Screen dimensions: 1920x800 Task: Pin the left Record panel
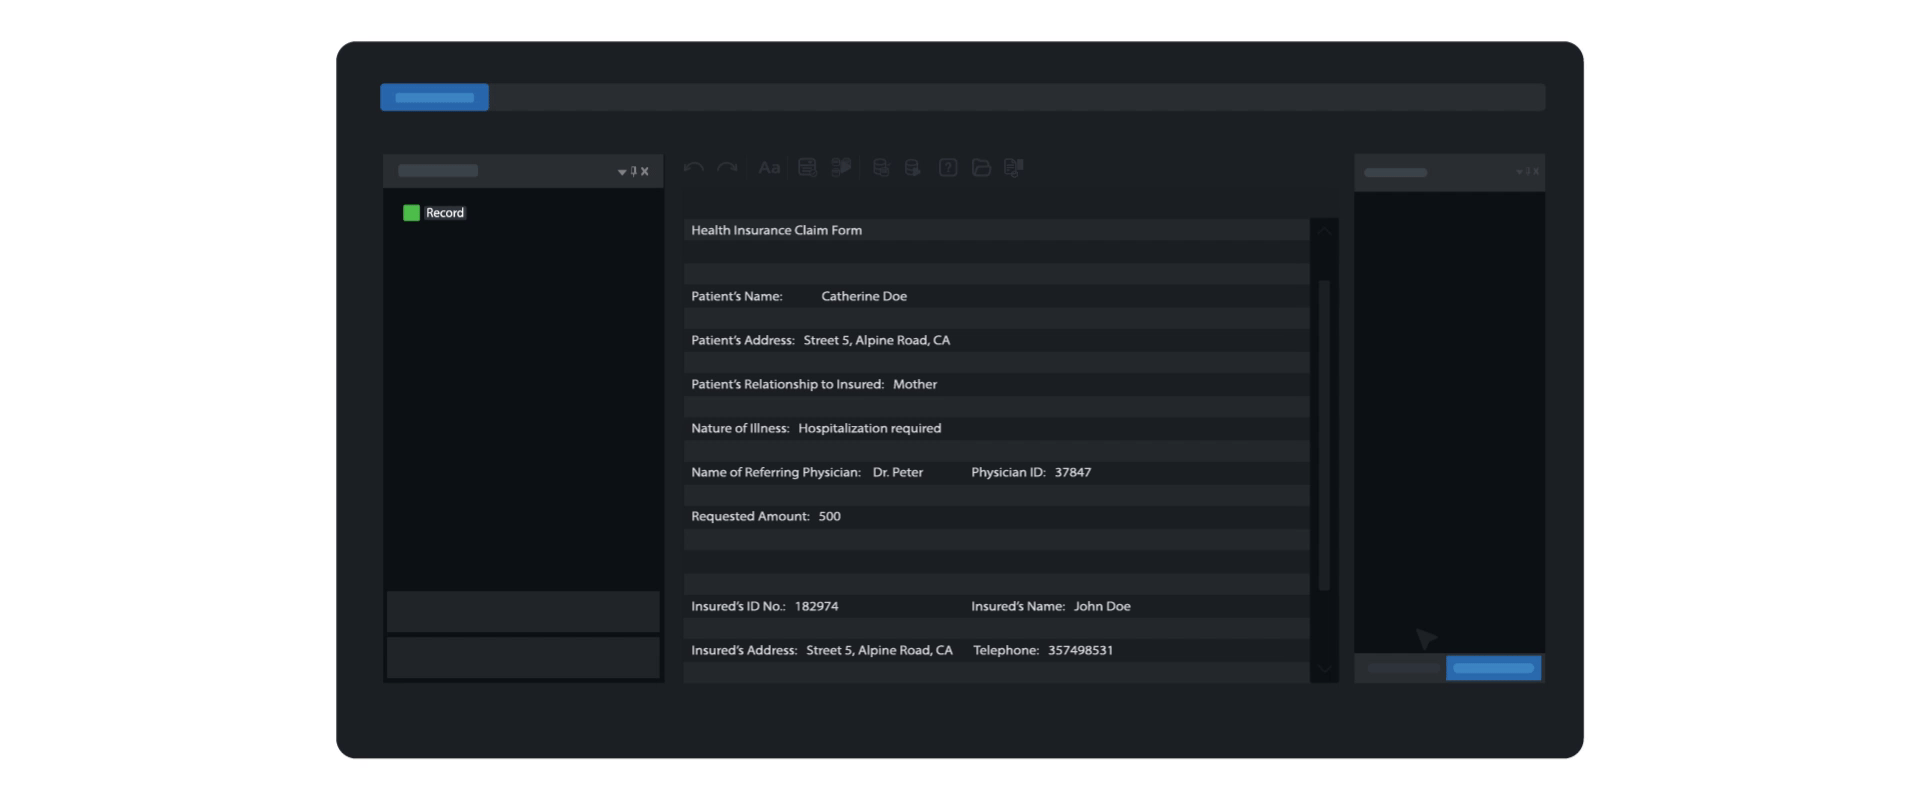point(634,171)
